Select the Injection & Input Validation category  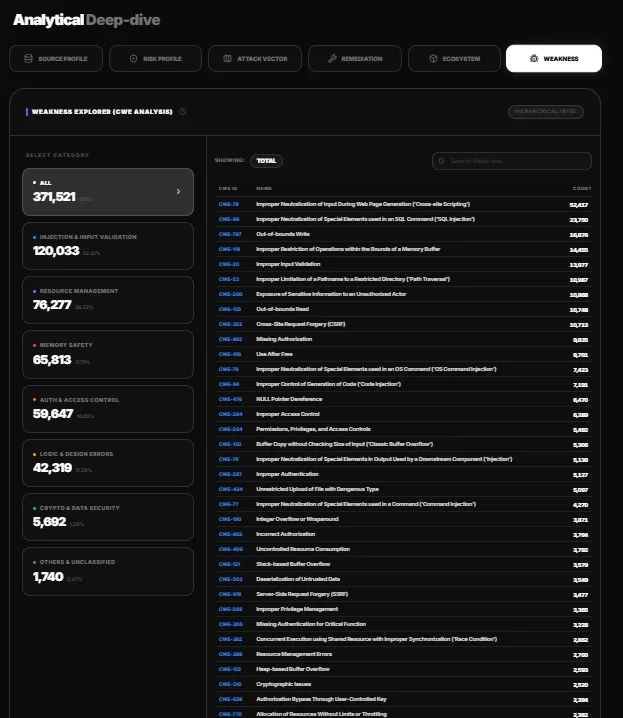[x=108, y=246]
